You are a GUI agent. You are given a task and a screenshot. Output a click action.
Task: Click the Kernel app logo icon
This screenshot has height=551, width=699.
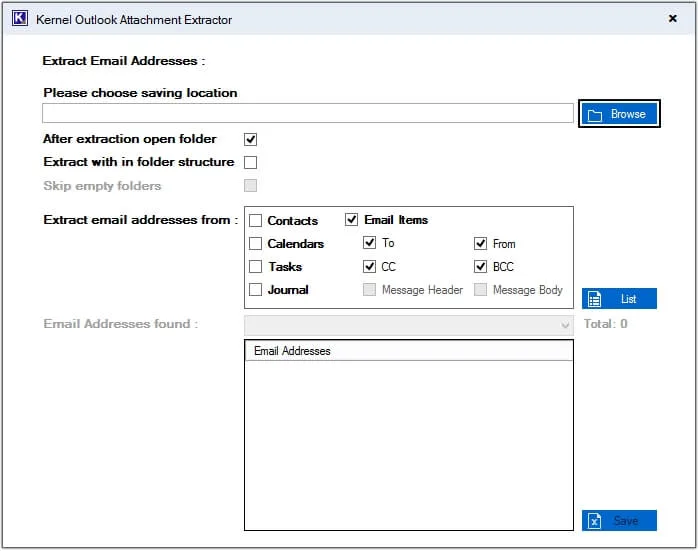(x=20, y=19)
